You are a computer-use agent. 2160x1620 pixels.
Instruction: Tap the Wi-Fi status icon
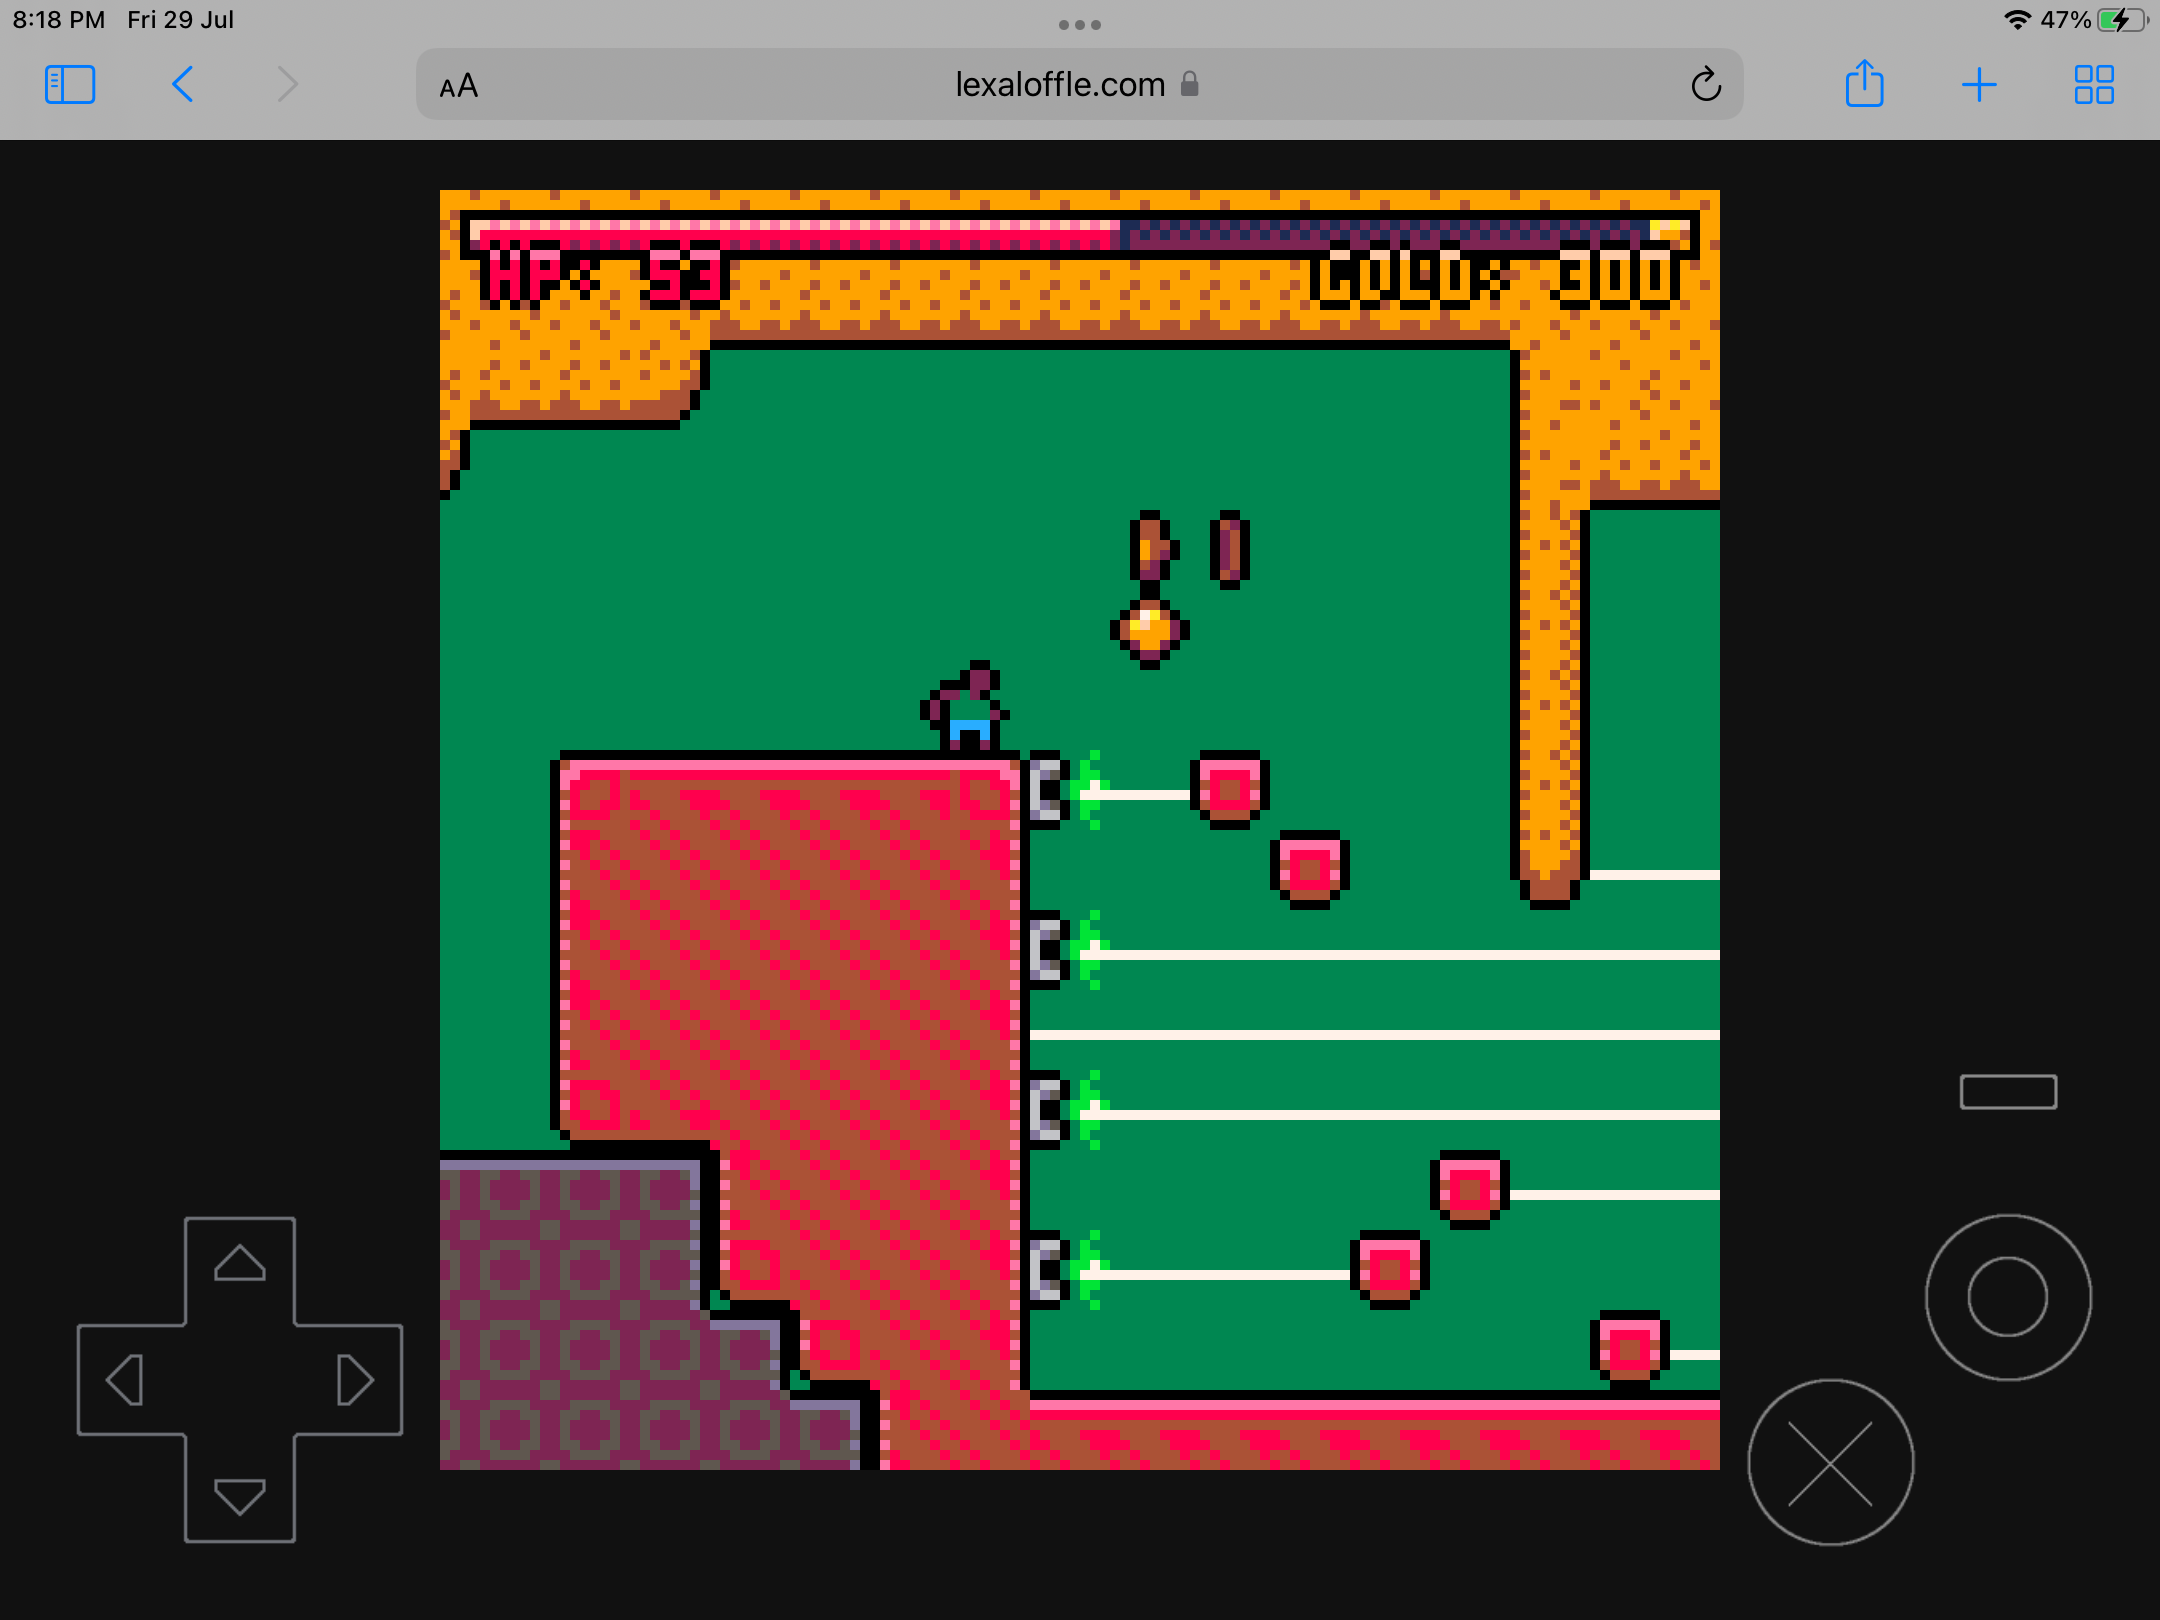(x=2018, y=20)
